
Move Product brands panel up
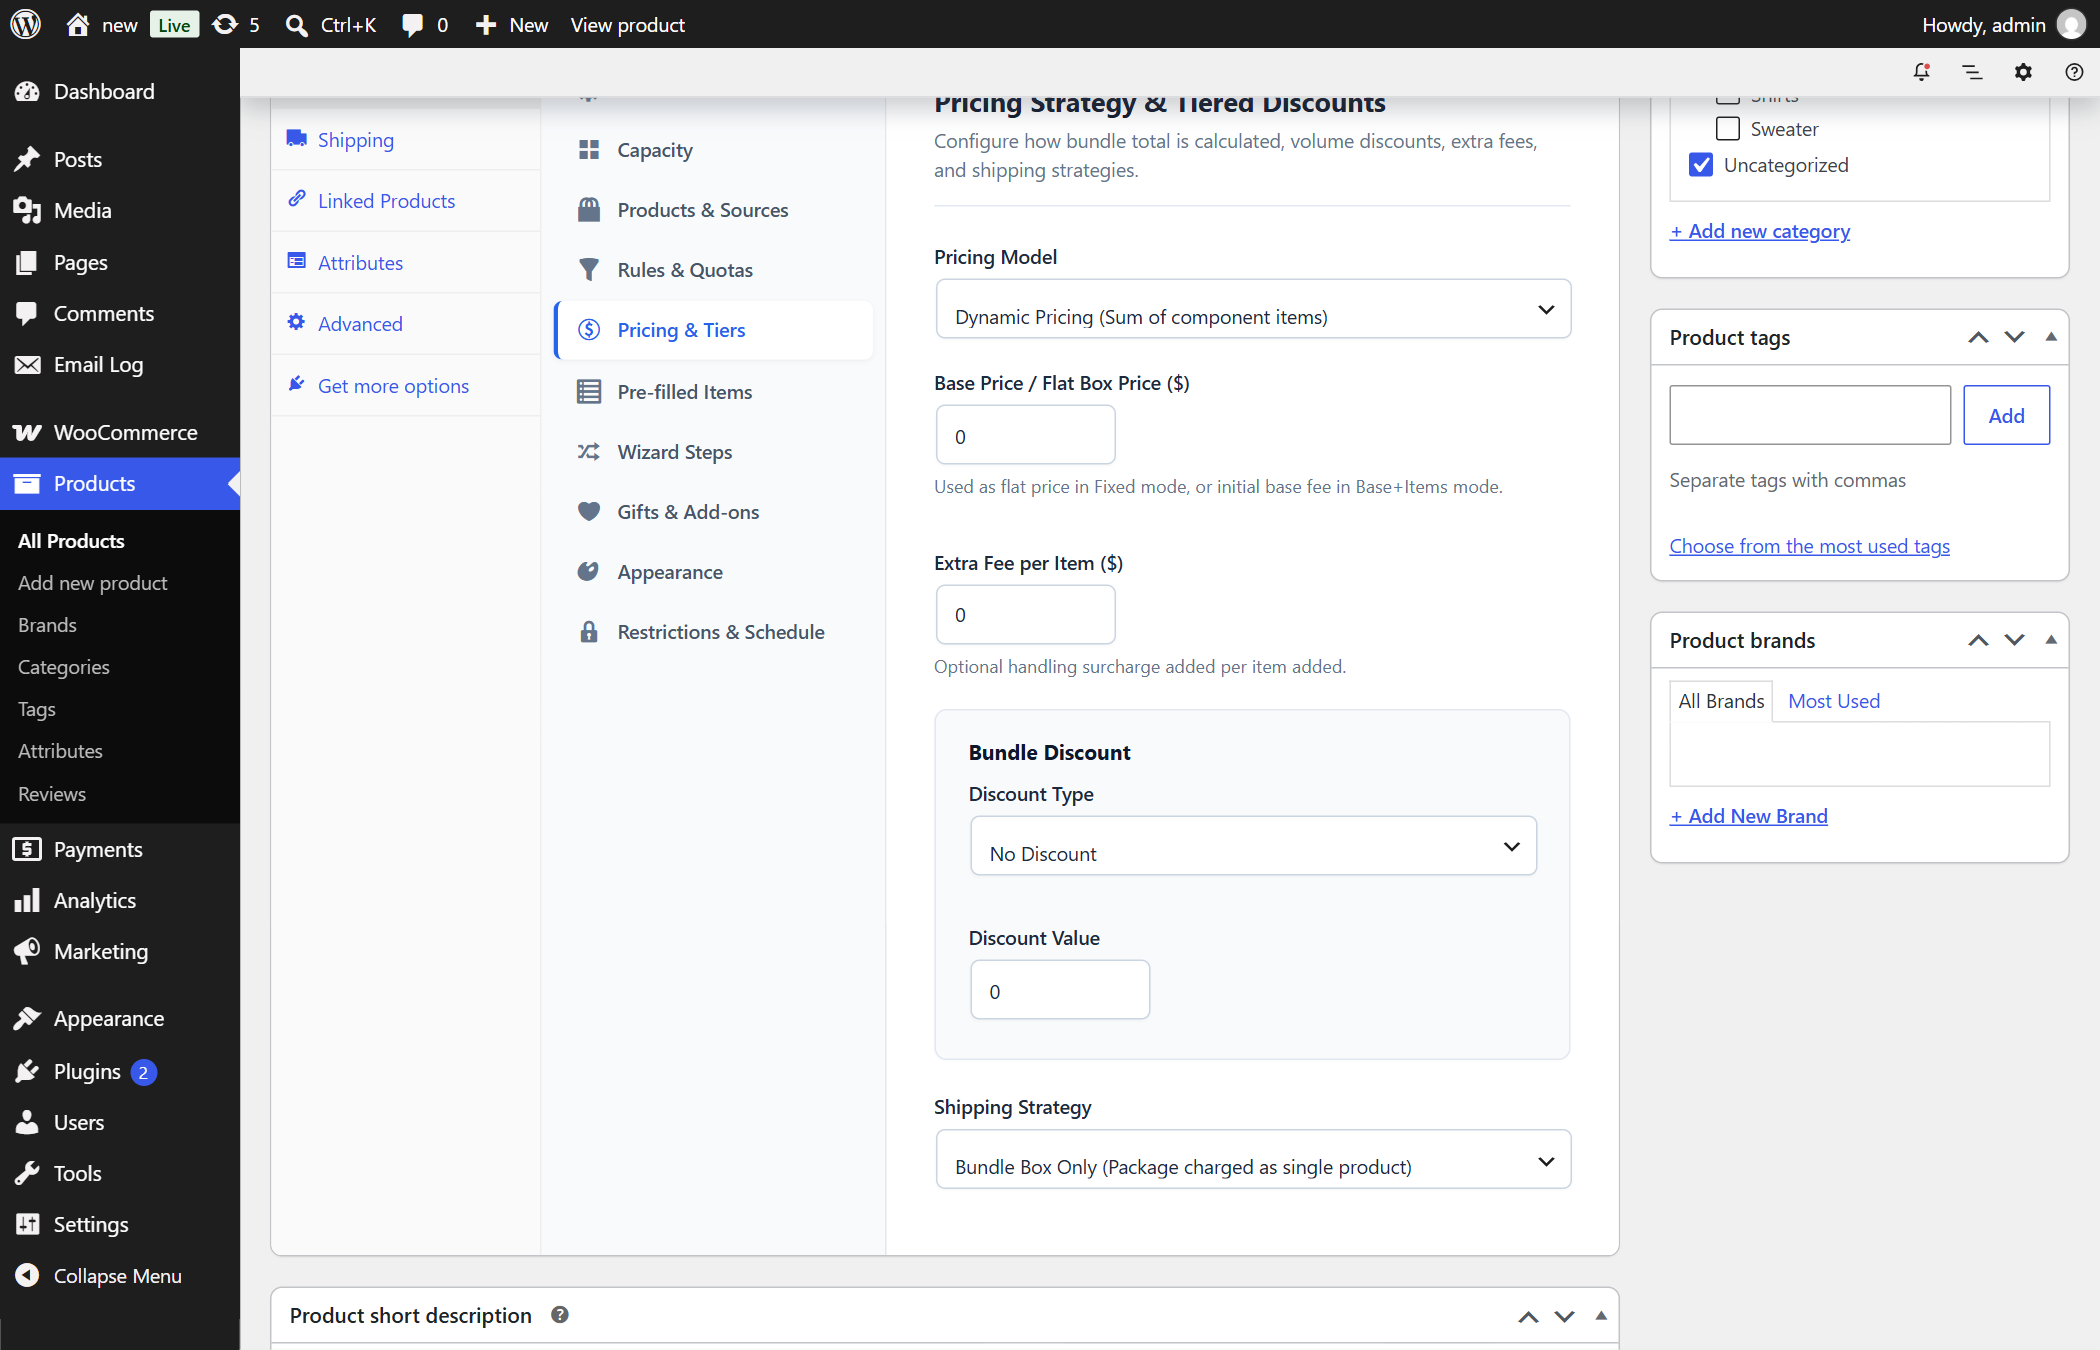click(1978, 641)
